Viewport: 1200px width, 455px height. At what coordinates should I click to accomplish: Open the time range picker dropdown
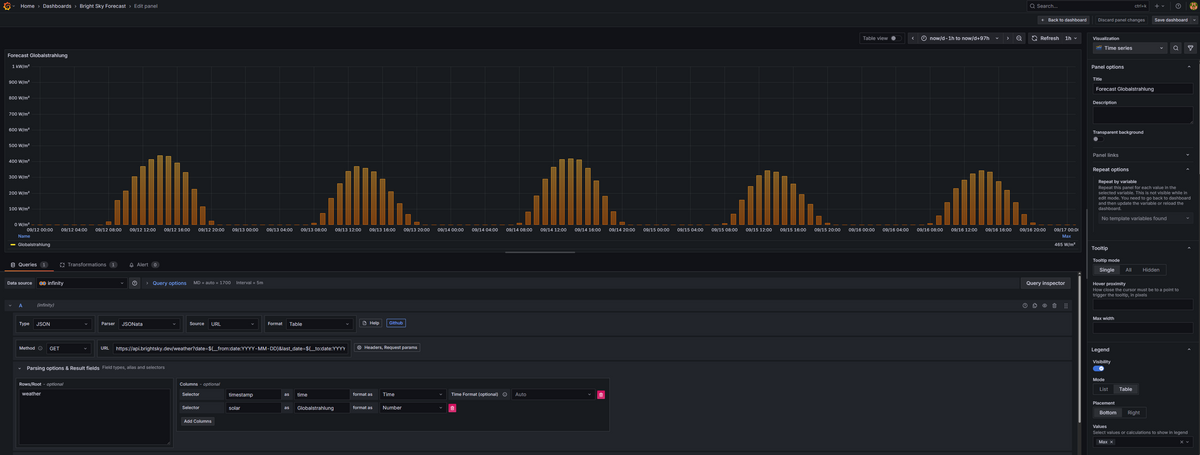pos(960,38)
